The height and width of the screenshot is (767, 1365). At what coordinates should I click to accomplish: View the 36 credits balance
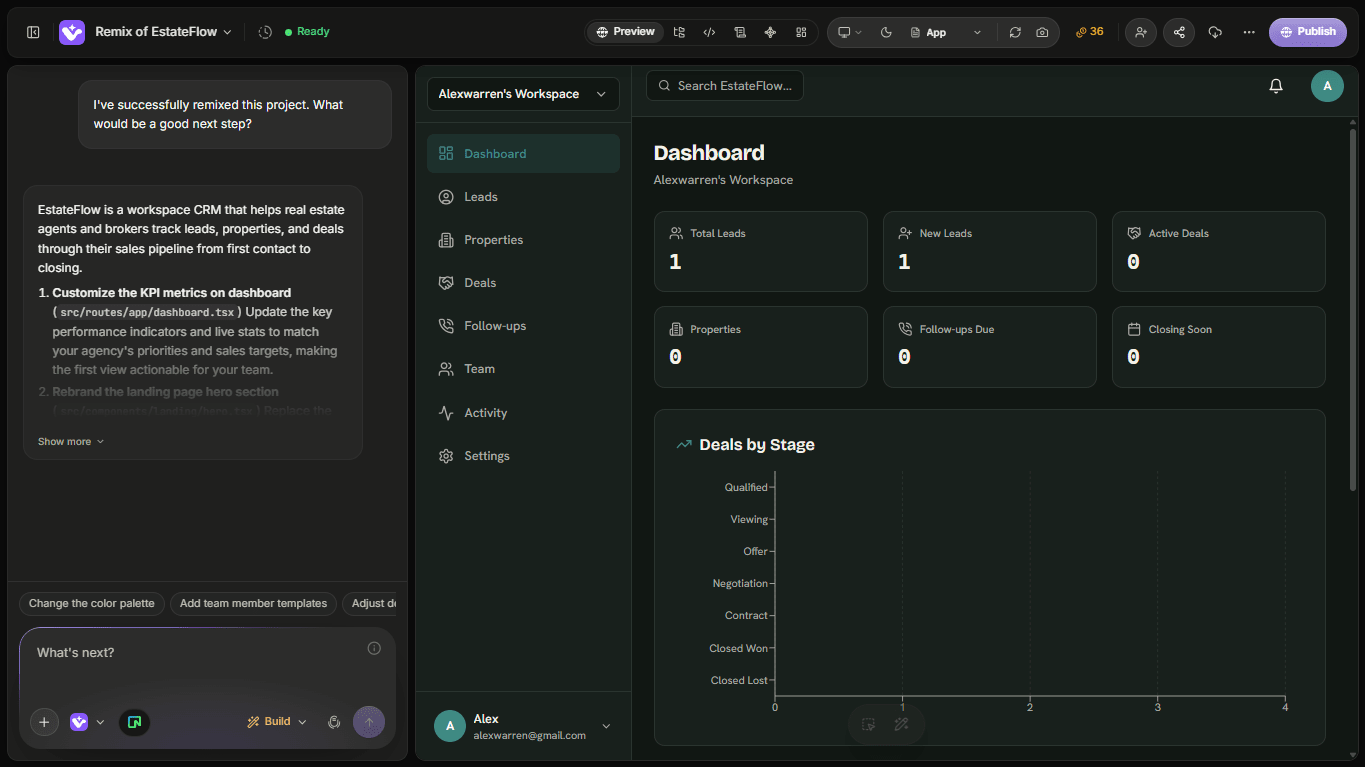(1089, 32)
